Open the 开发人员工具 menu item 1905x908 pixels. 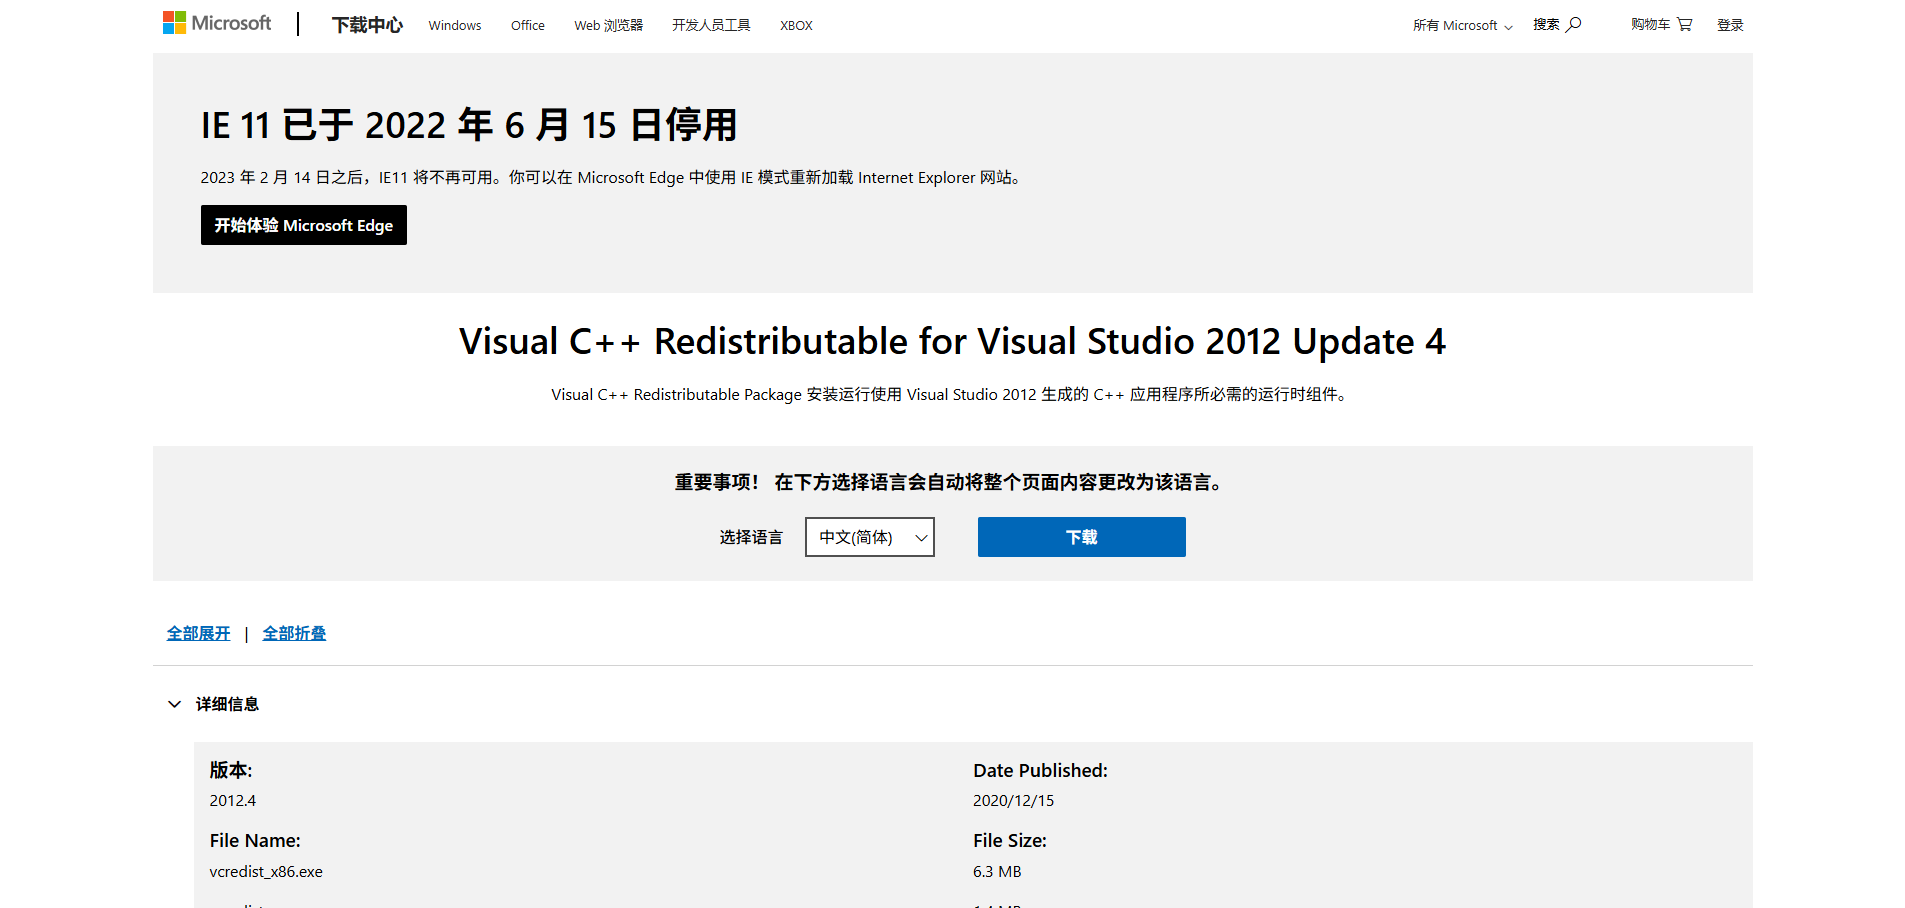711,25
